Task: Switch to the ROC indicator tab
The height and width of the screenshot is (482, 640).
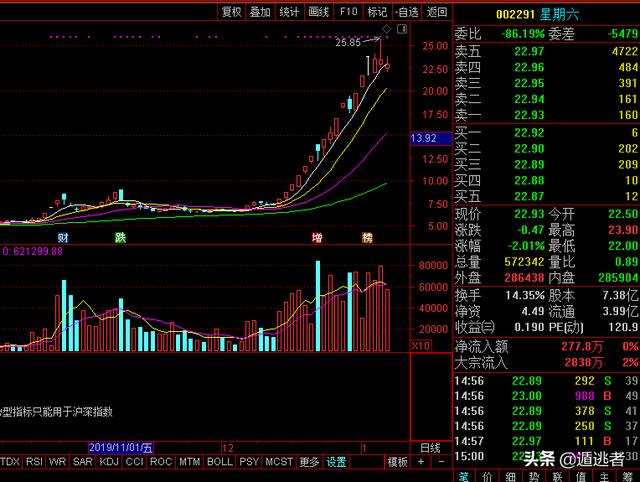Action: tap(160, 462)
